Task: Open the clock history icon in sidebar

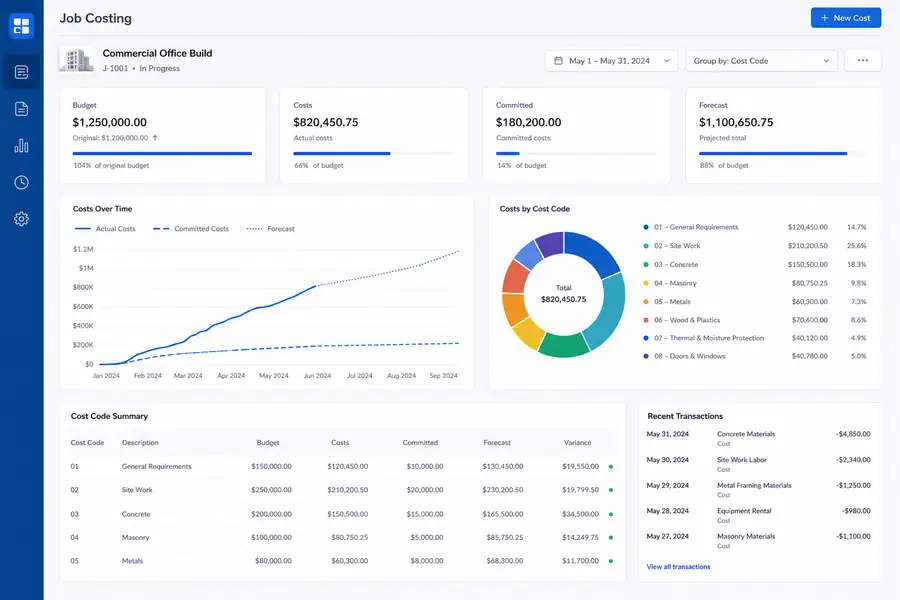Action: click(21, 183)
